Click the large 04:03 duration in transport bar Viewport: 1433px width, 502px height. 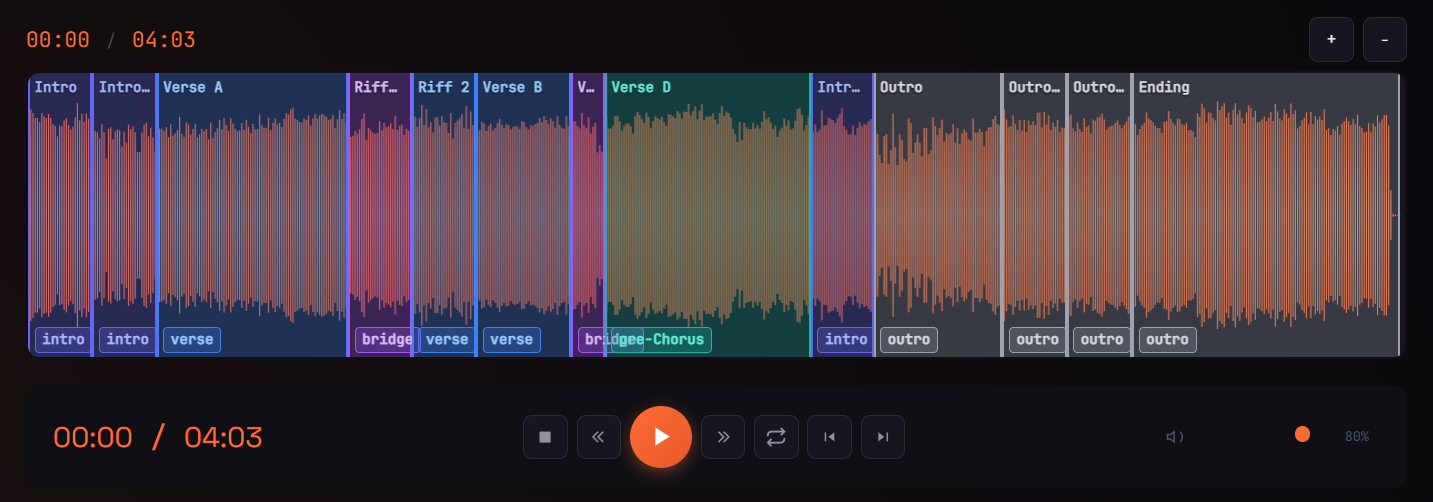(223, 437)
